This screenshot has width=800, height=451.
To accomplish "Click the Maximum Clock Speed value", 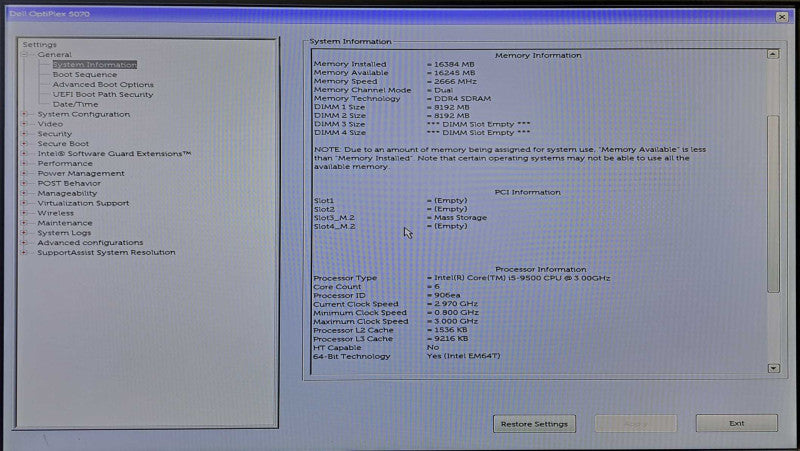I will coord(456,321).
